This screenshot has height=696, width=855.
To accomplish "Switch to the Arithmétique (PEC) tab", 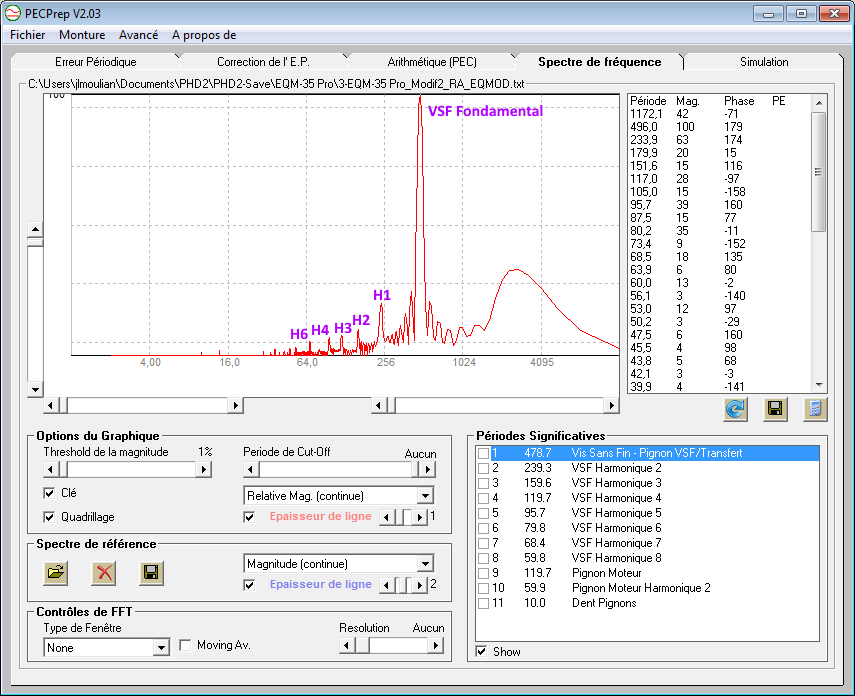I will click(x=431, y=62).
